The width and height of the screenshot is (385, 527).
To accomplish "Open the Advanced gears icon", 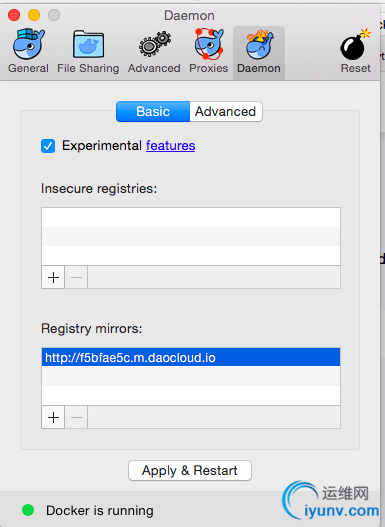I will point(155,44).
